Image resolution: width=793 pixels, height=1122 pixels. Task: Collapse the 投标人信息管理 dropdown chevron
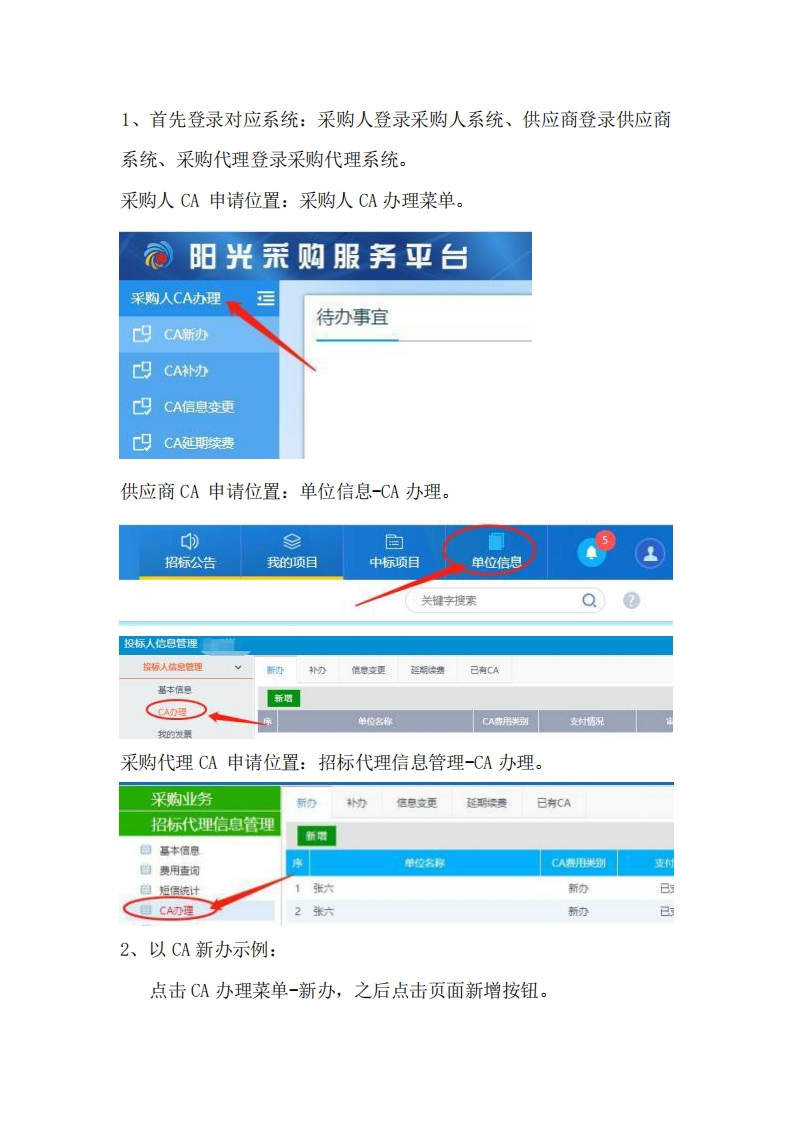[238, 667]
